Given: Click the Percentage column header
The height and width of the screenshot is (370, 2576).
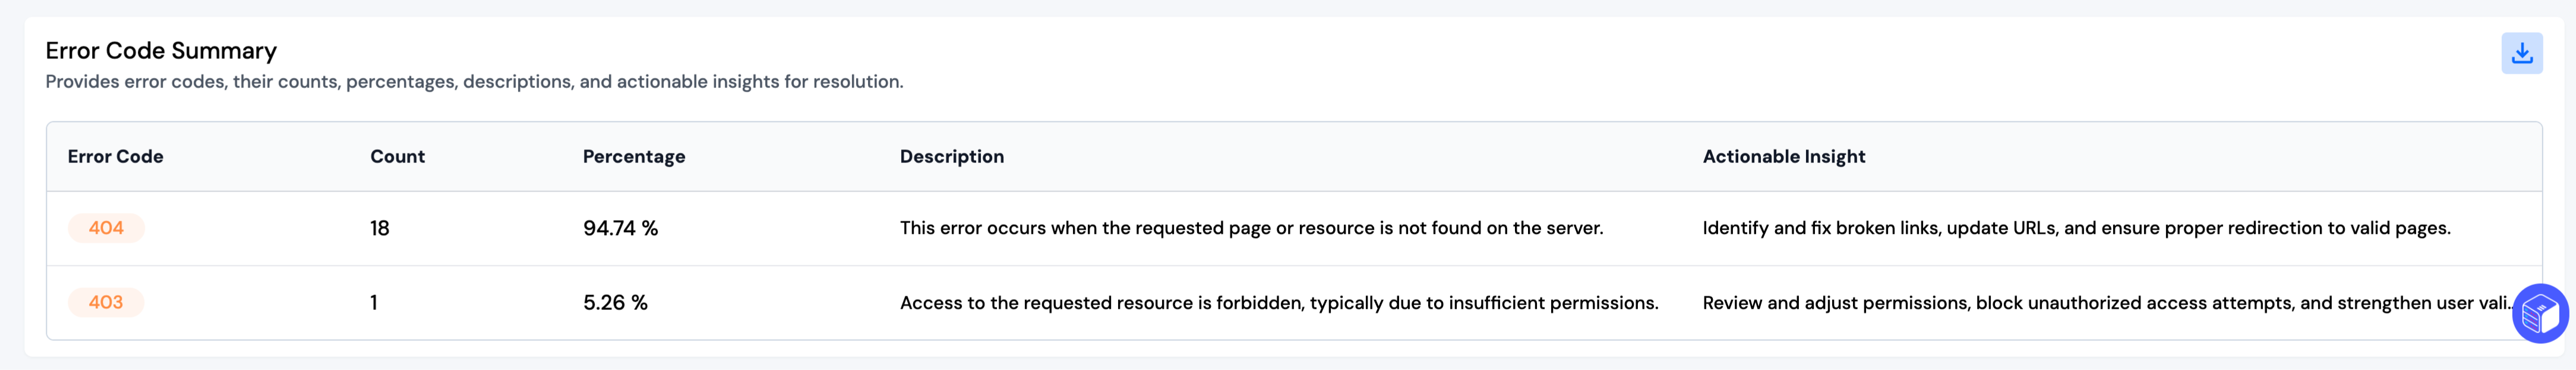Looking at the screenshot, I should point(634,156).
